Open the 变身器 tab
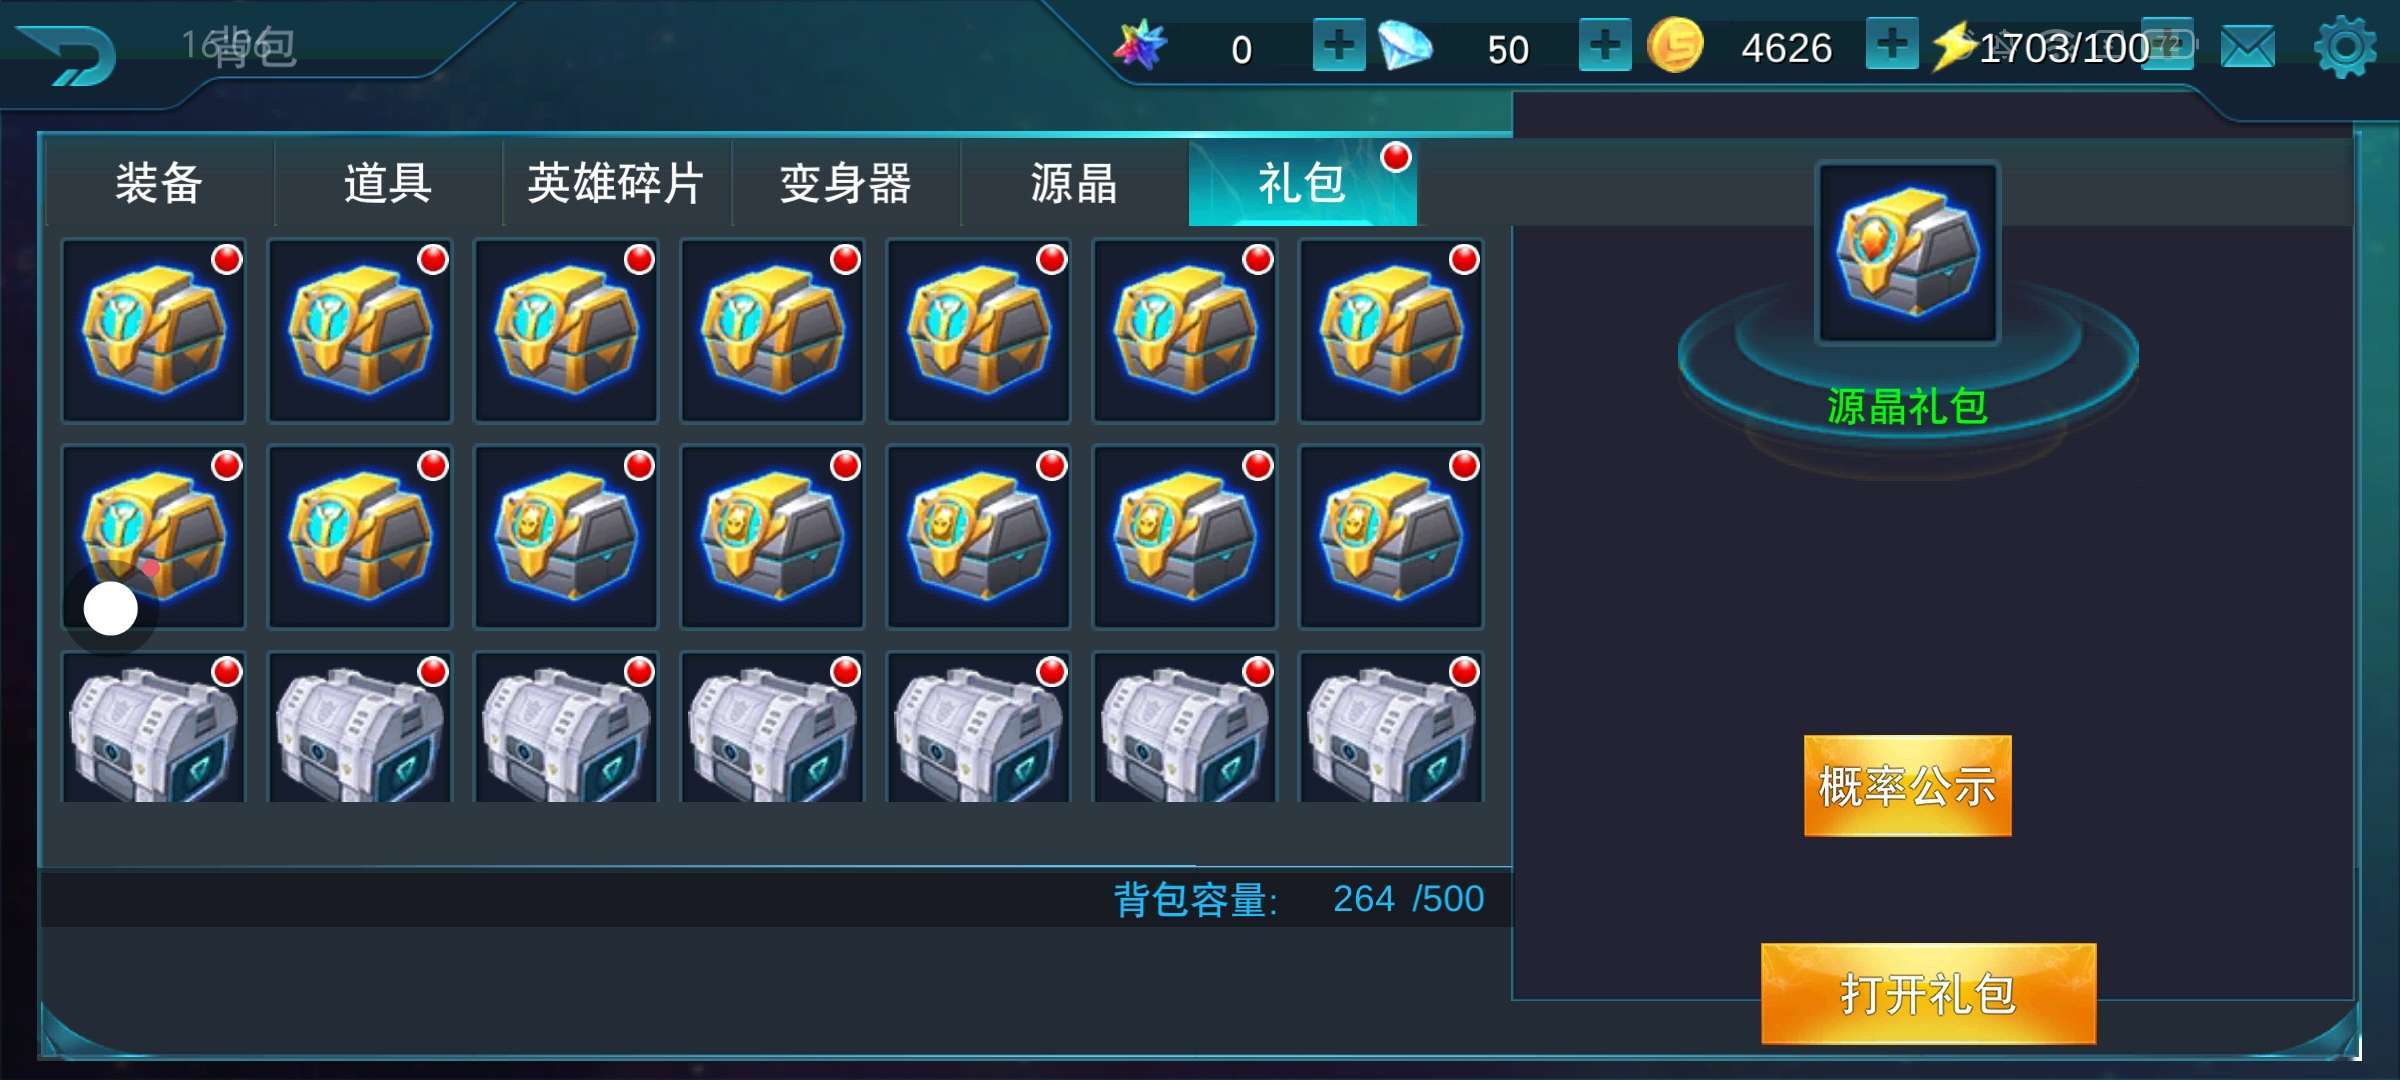The width and height of the screenshot is (2400, 1080). pos(845,184)
